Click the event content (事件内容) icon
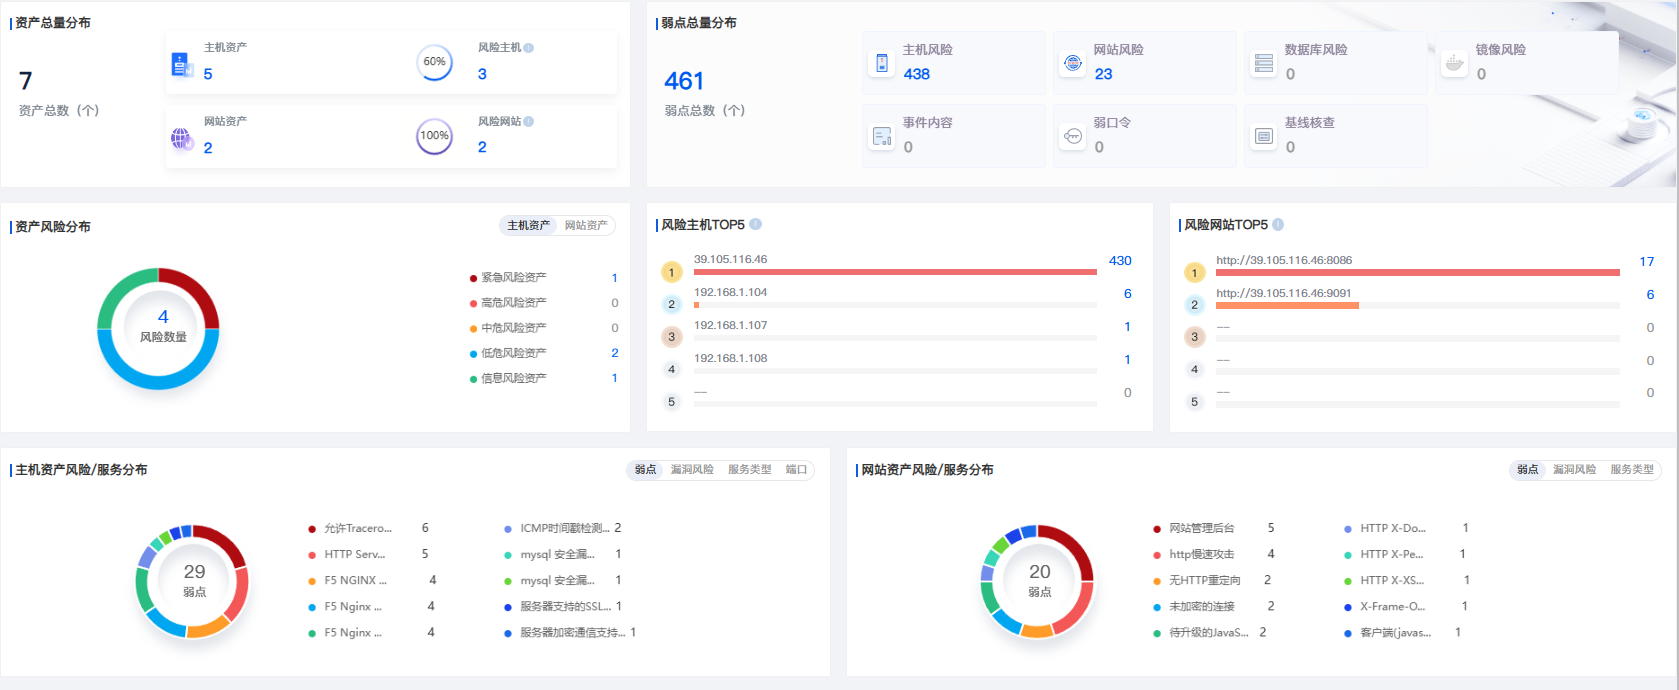 (x=882, y=136)
